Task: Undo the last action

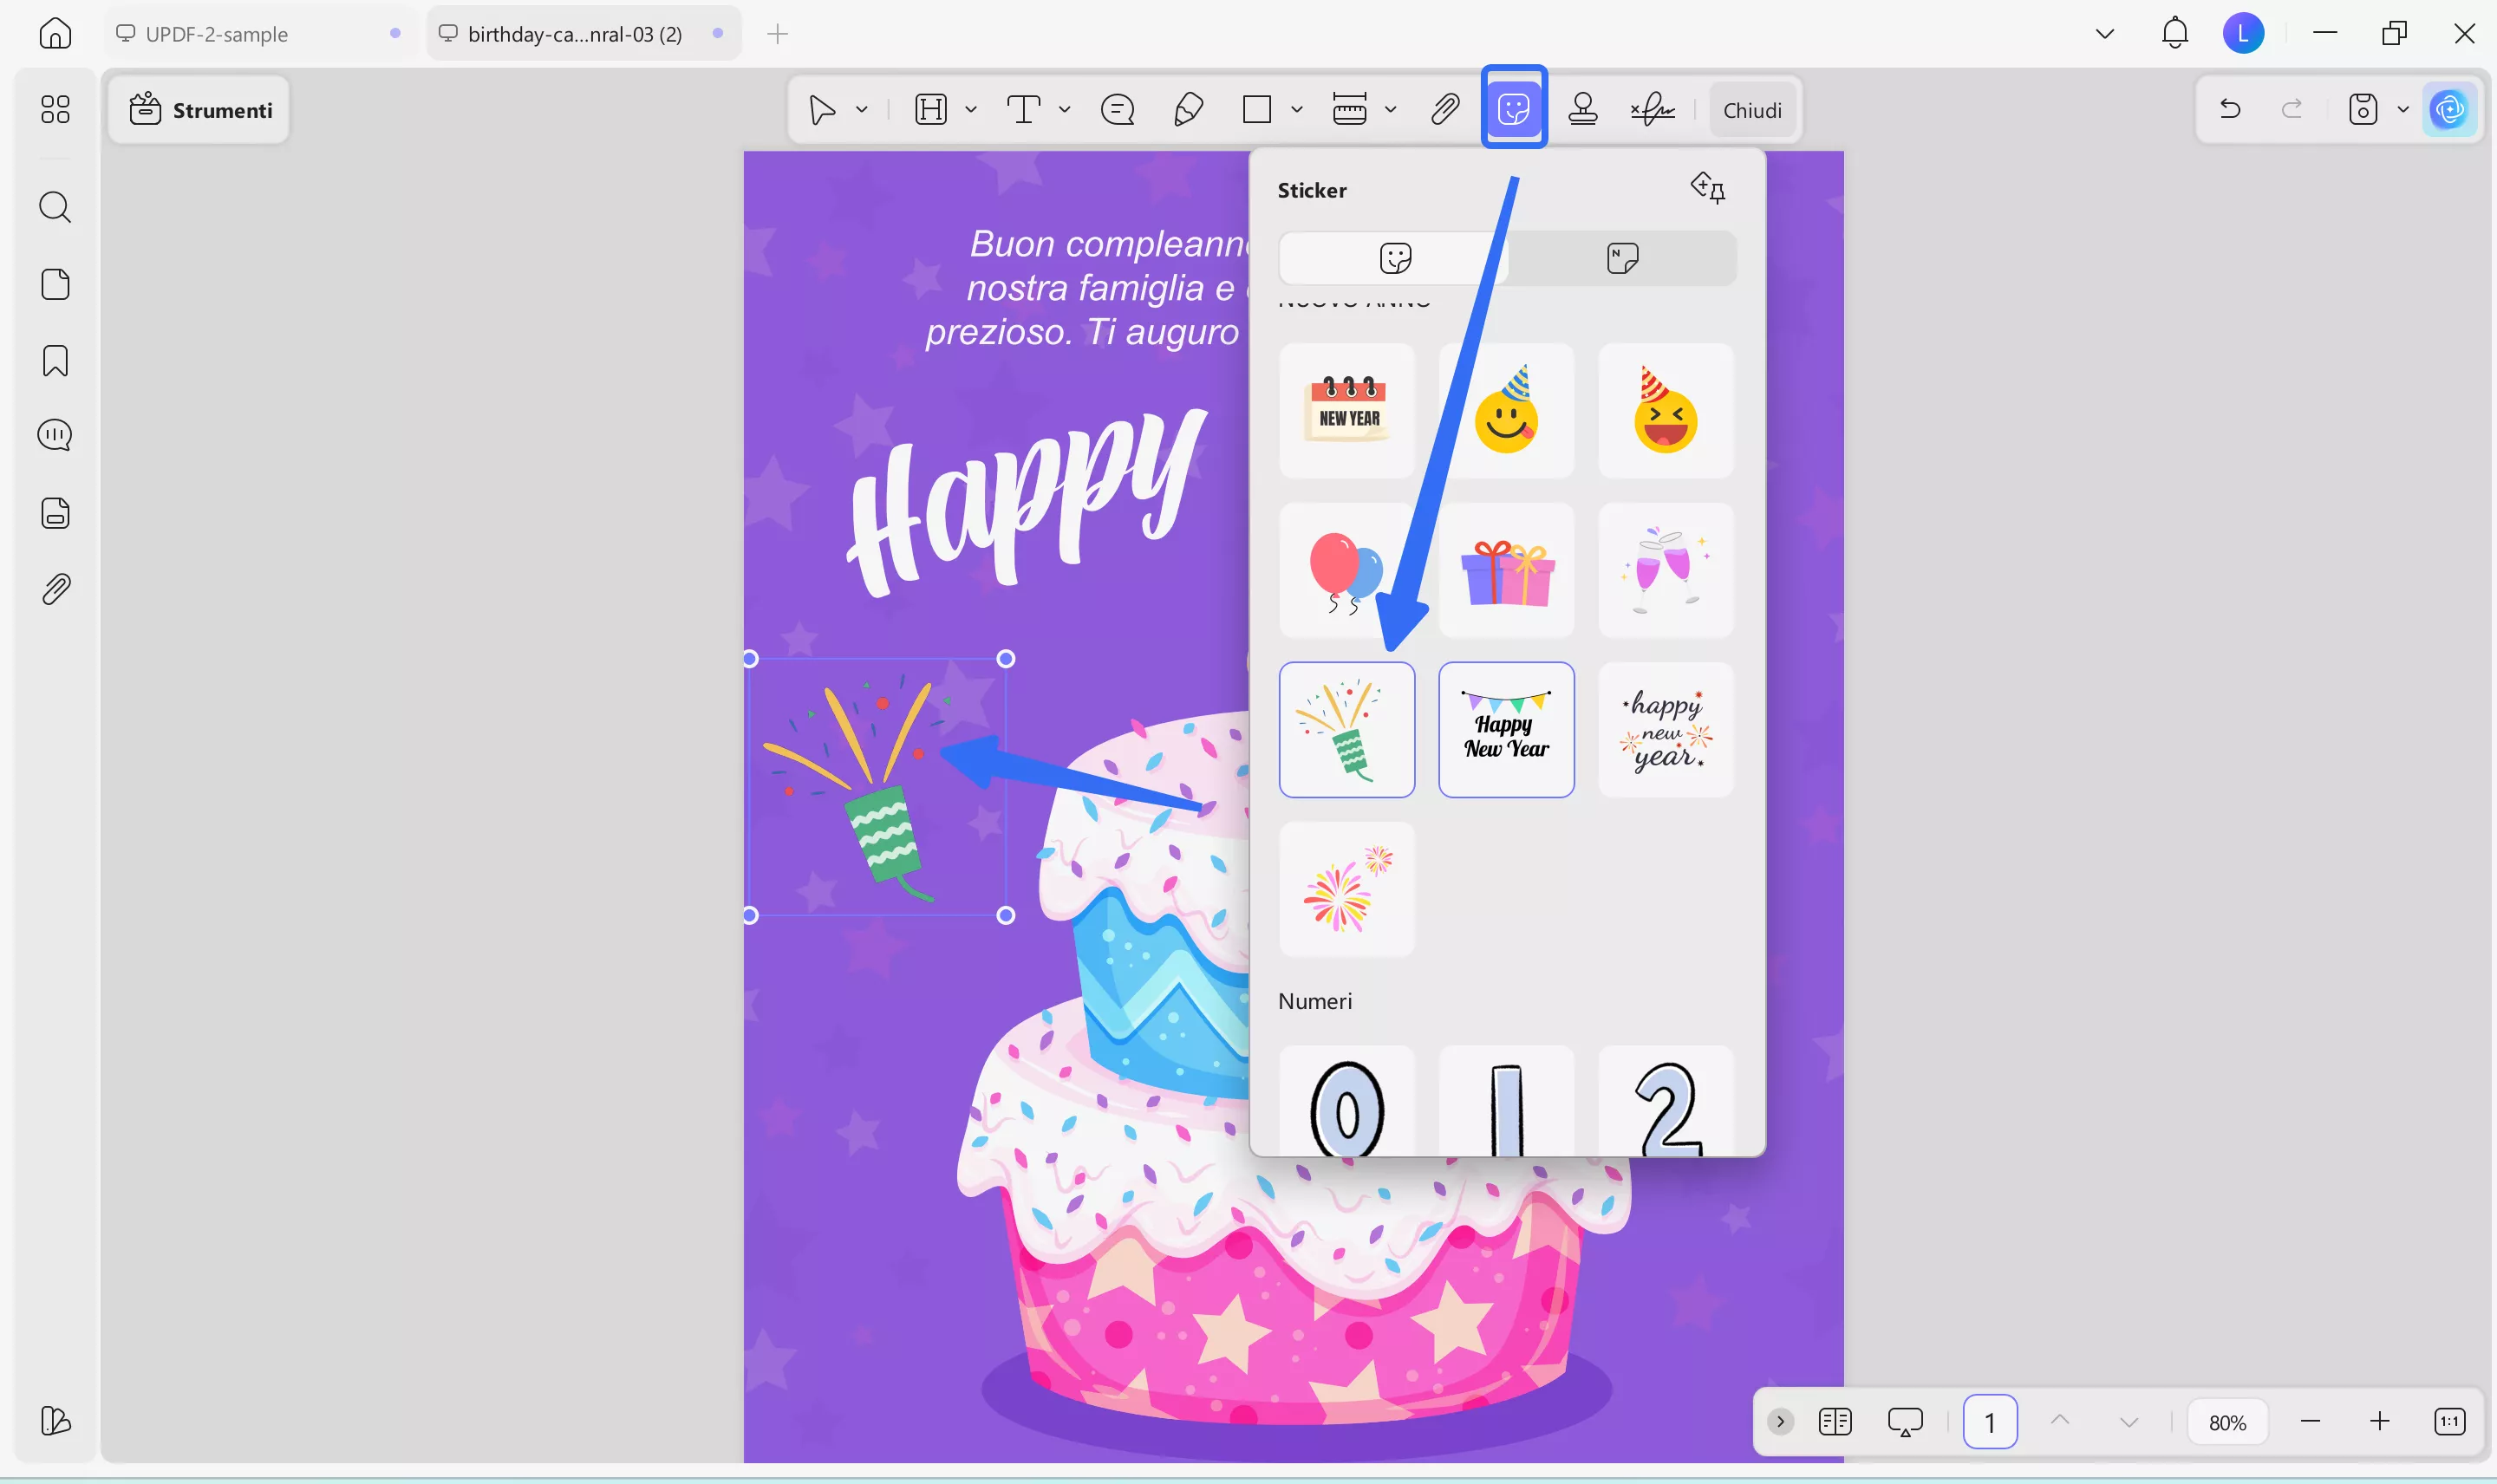Action: (x=2230, y=109)
